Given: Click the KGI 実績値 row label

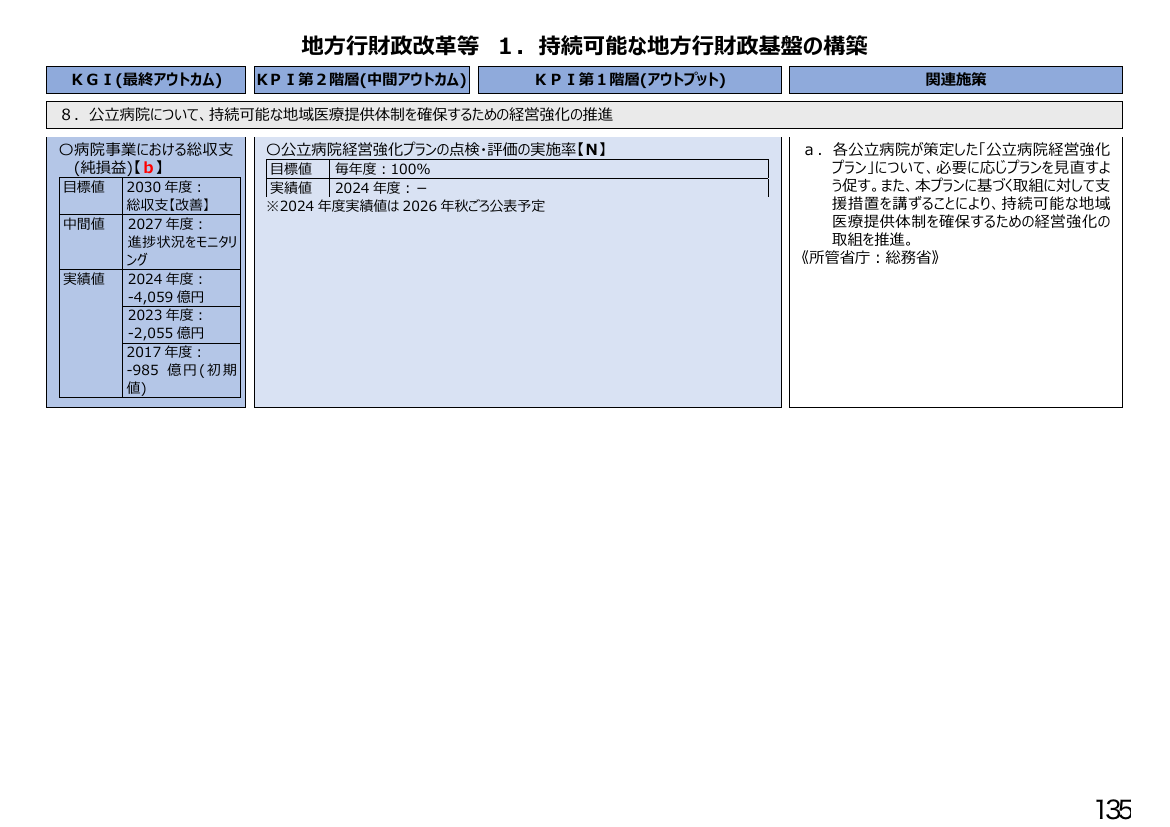Looking at the screenshot, I should pyautogui.click(x=91, y=333).
